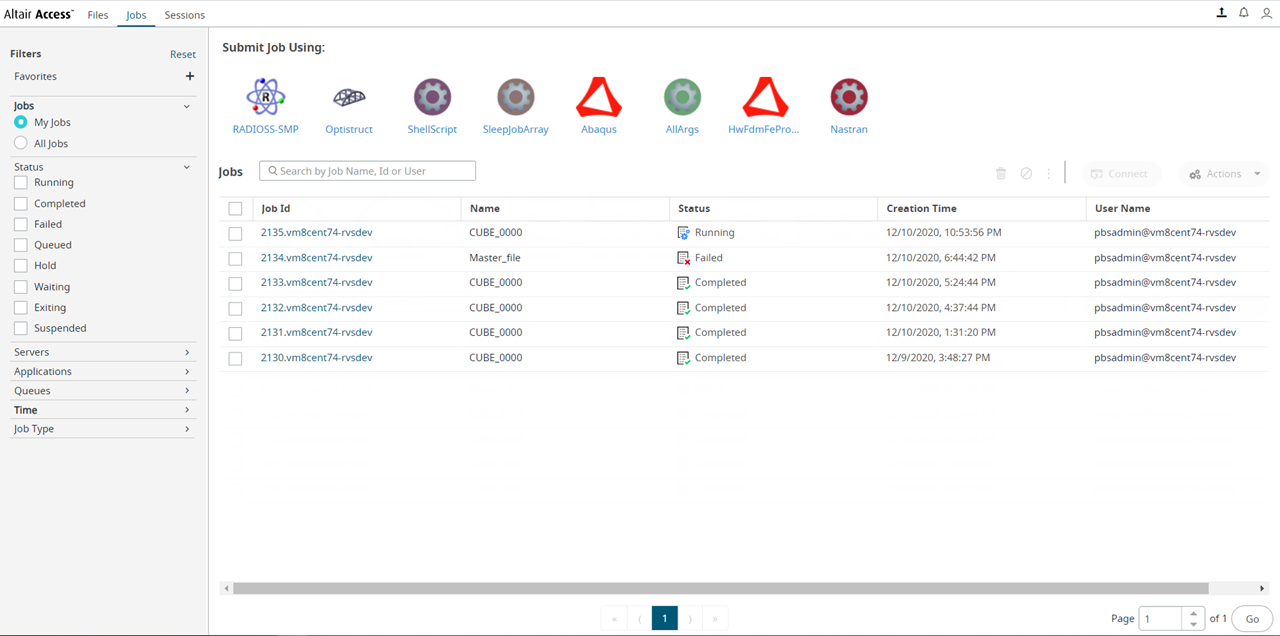Click the search magnifier icon

tap(272, 171)
